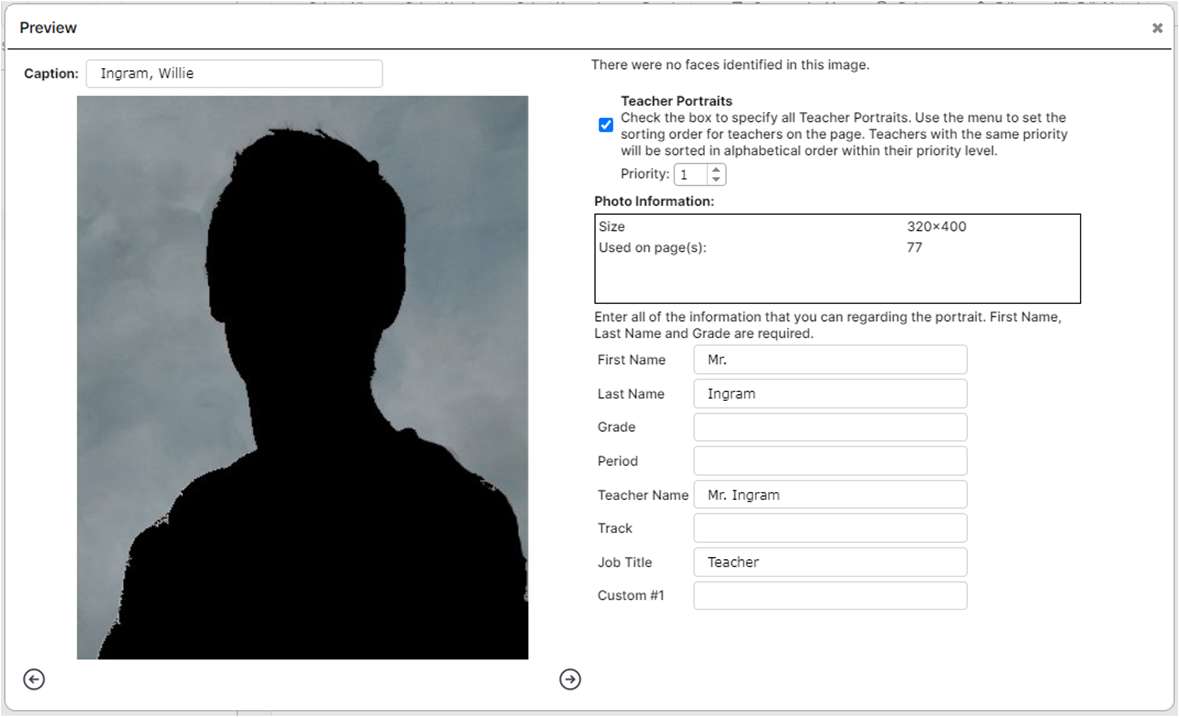The height and width of the screenshot is (717, 1179).
Task: Focus the empty Custom #1 field
Action: (830, 595)
